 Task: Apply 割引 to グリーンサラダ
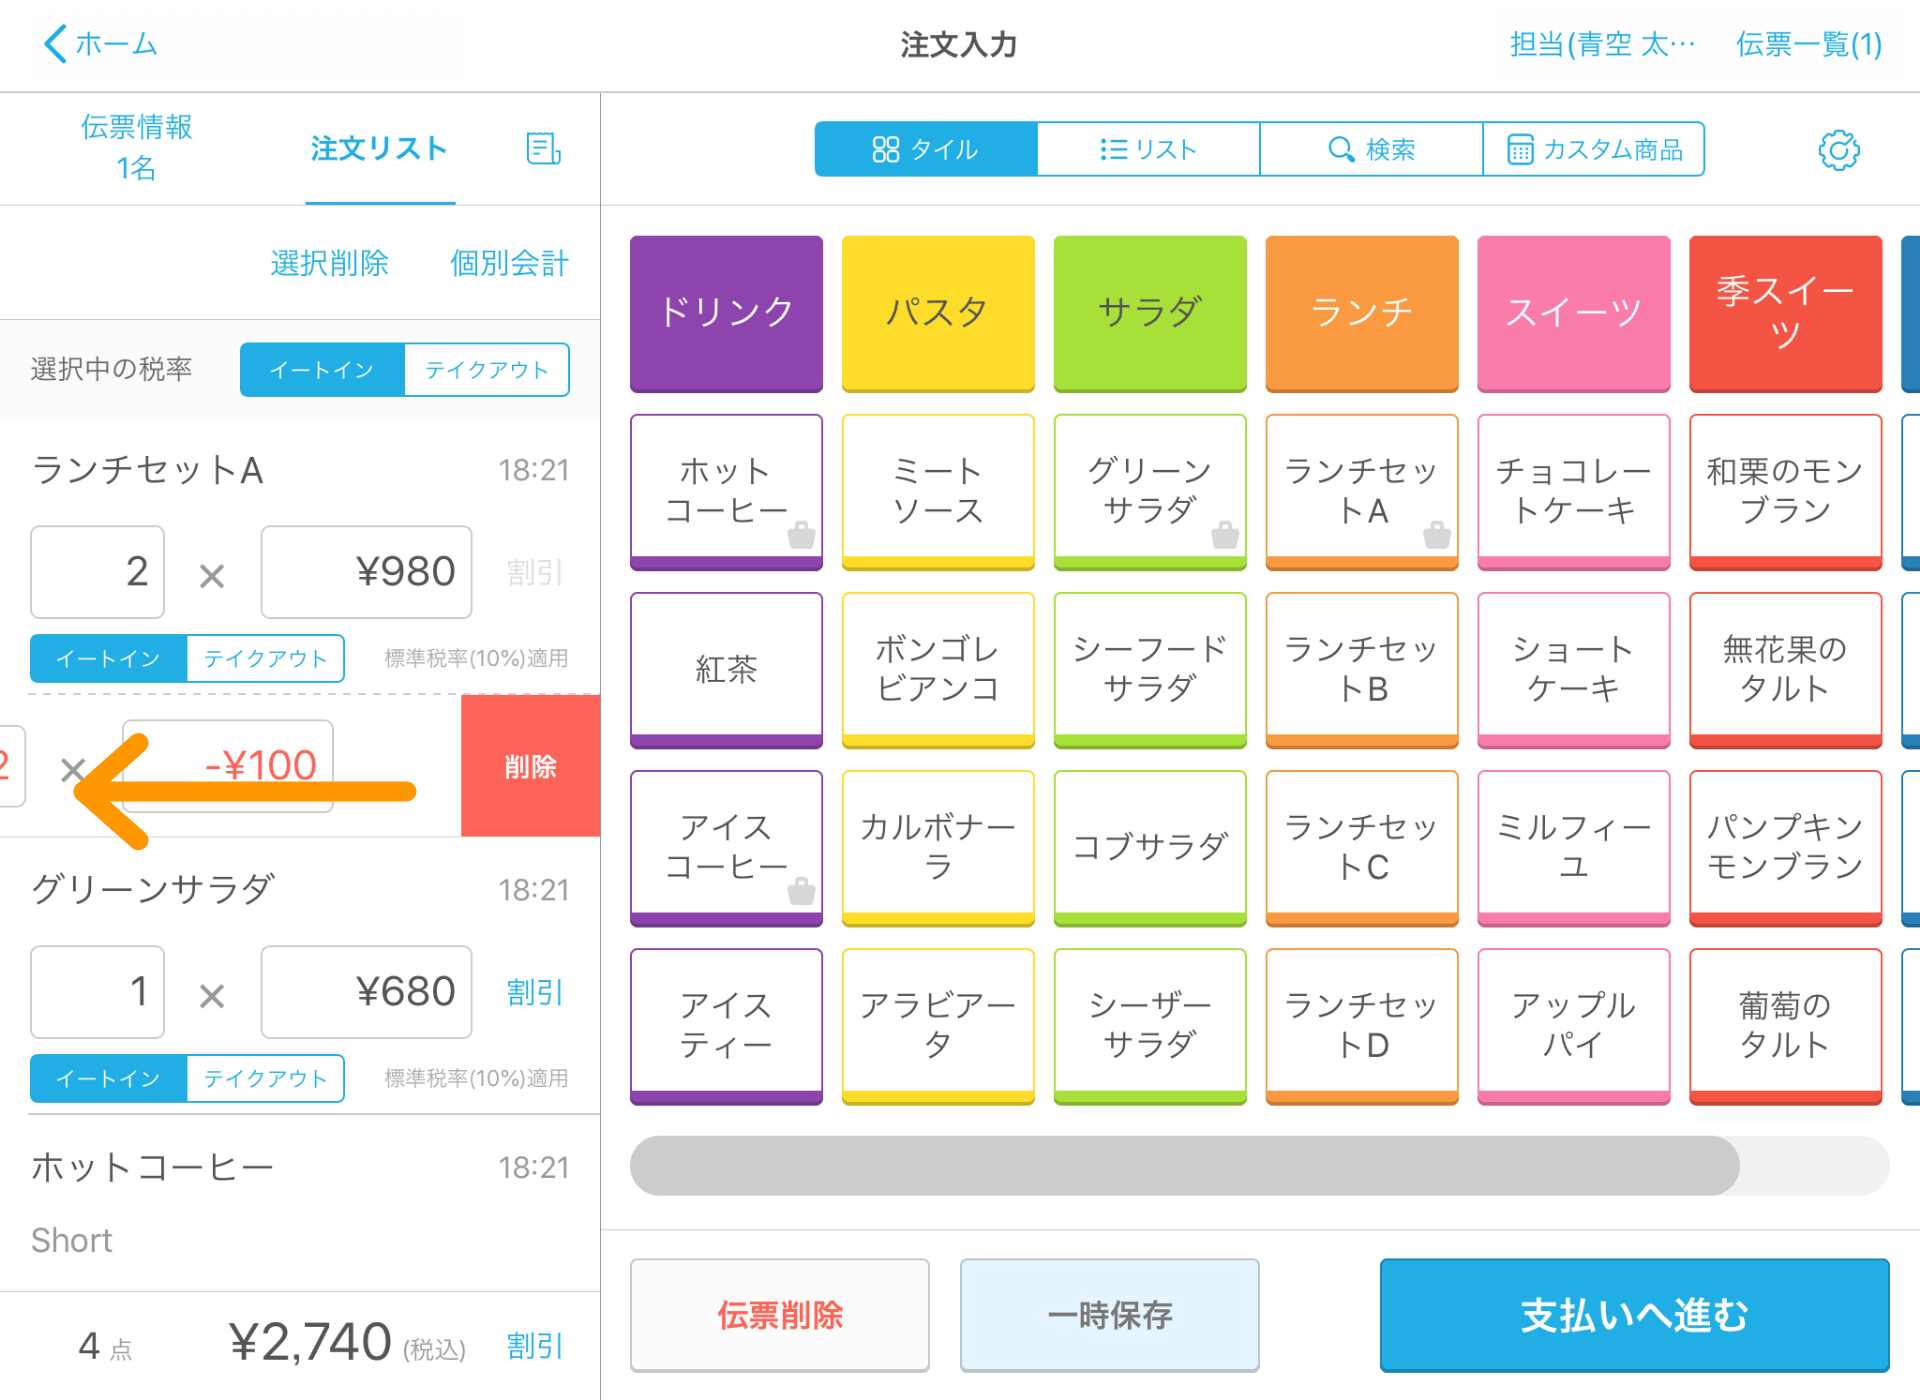pyautogui.click(x=535, y=992)
